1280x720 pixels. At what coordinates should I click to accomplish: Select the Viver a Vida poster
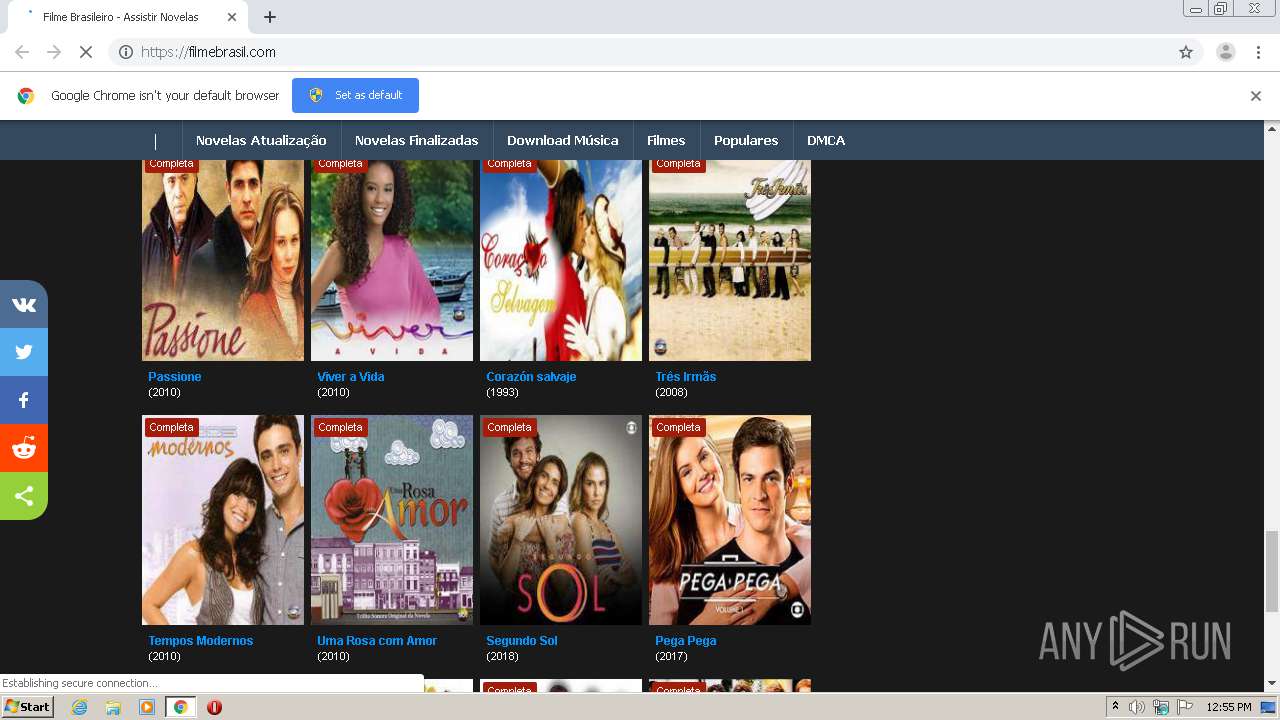[392, 260]
